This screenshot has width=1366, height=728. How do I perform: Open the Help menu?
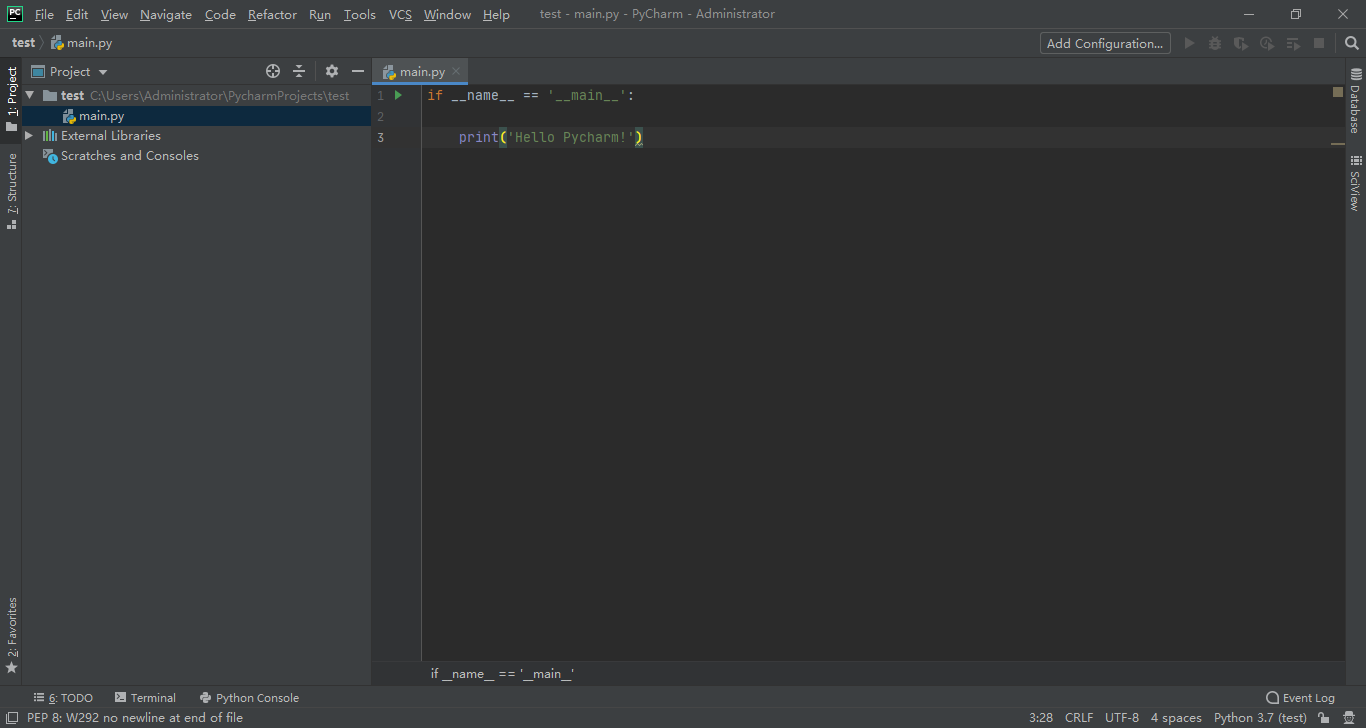pos(496,14)
